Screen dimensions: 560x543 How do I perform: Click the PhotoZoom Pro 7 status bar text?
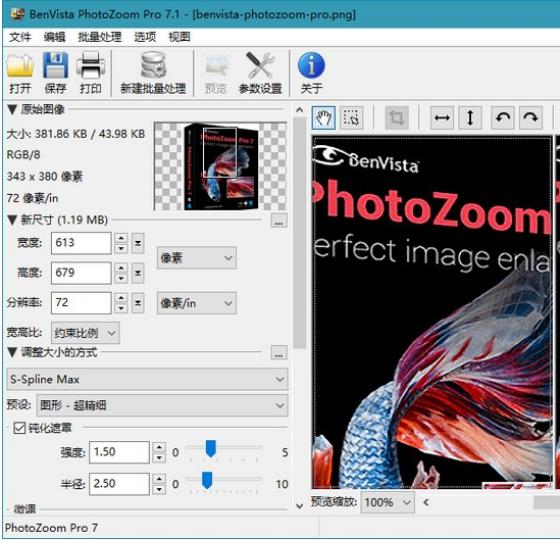click(51, 528)
